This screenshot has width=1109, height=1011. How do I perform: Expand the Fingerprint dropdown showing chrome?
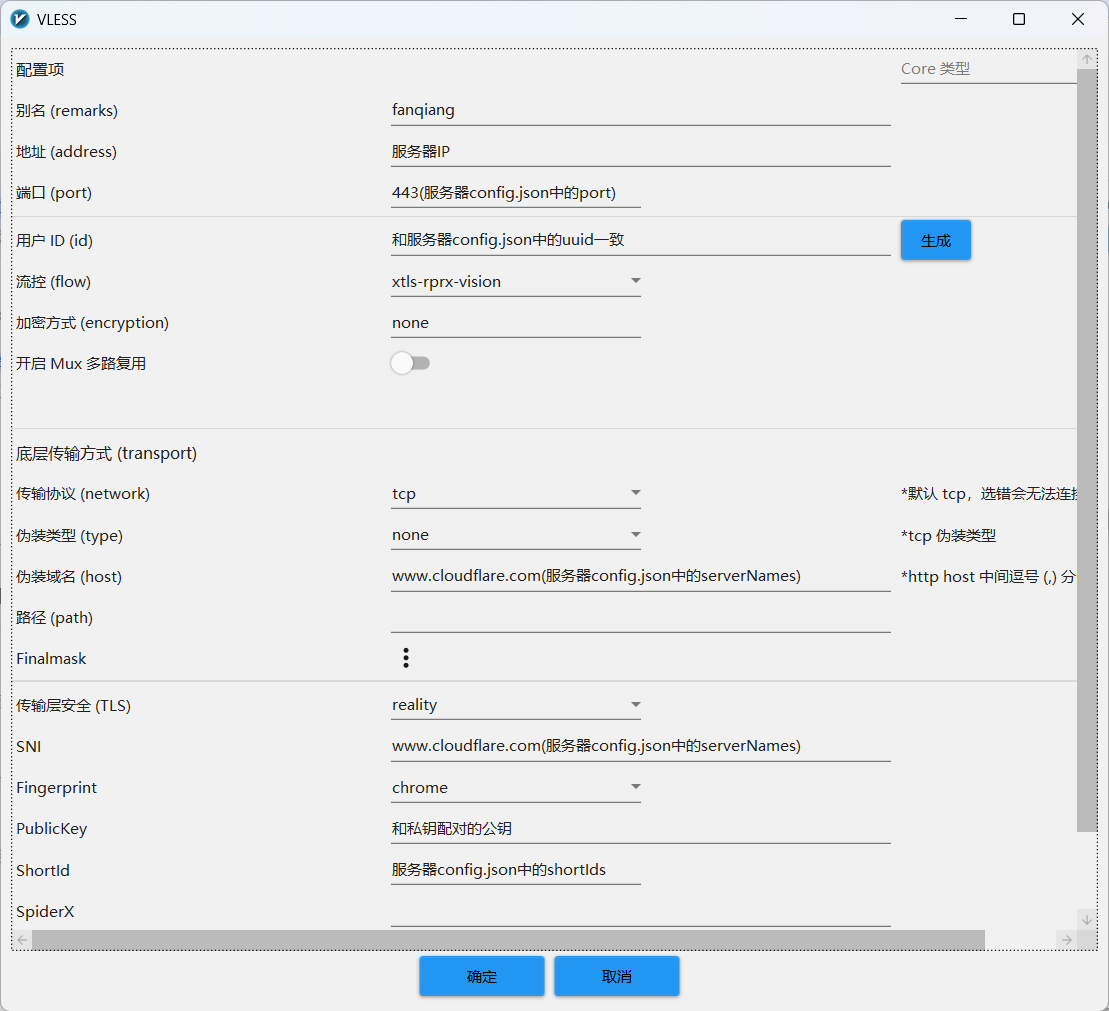(515, 788)
